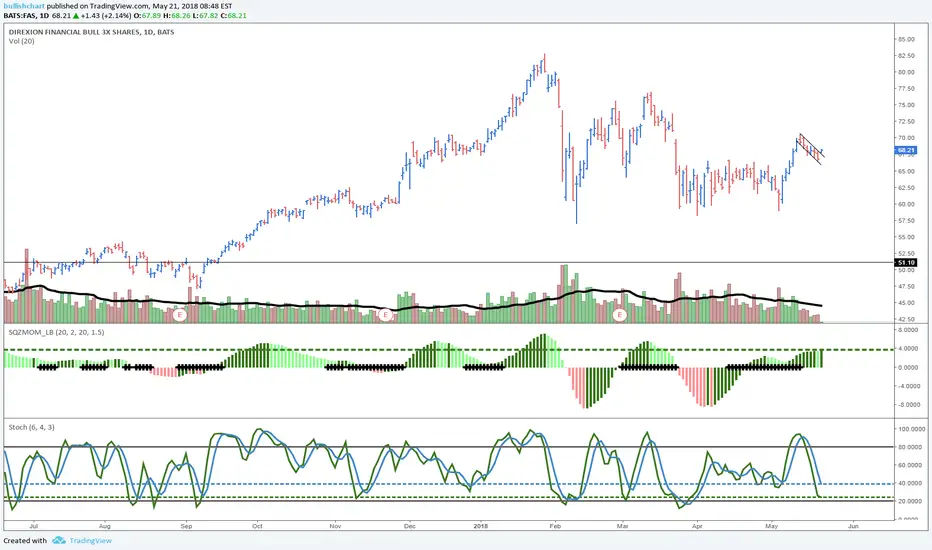Click the earnings E marker nearest Mar

(x=620, y=314)
